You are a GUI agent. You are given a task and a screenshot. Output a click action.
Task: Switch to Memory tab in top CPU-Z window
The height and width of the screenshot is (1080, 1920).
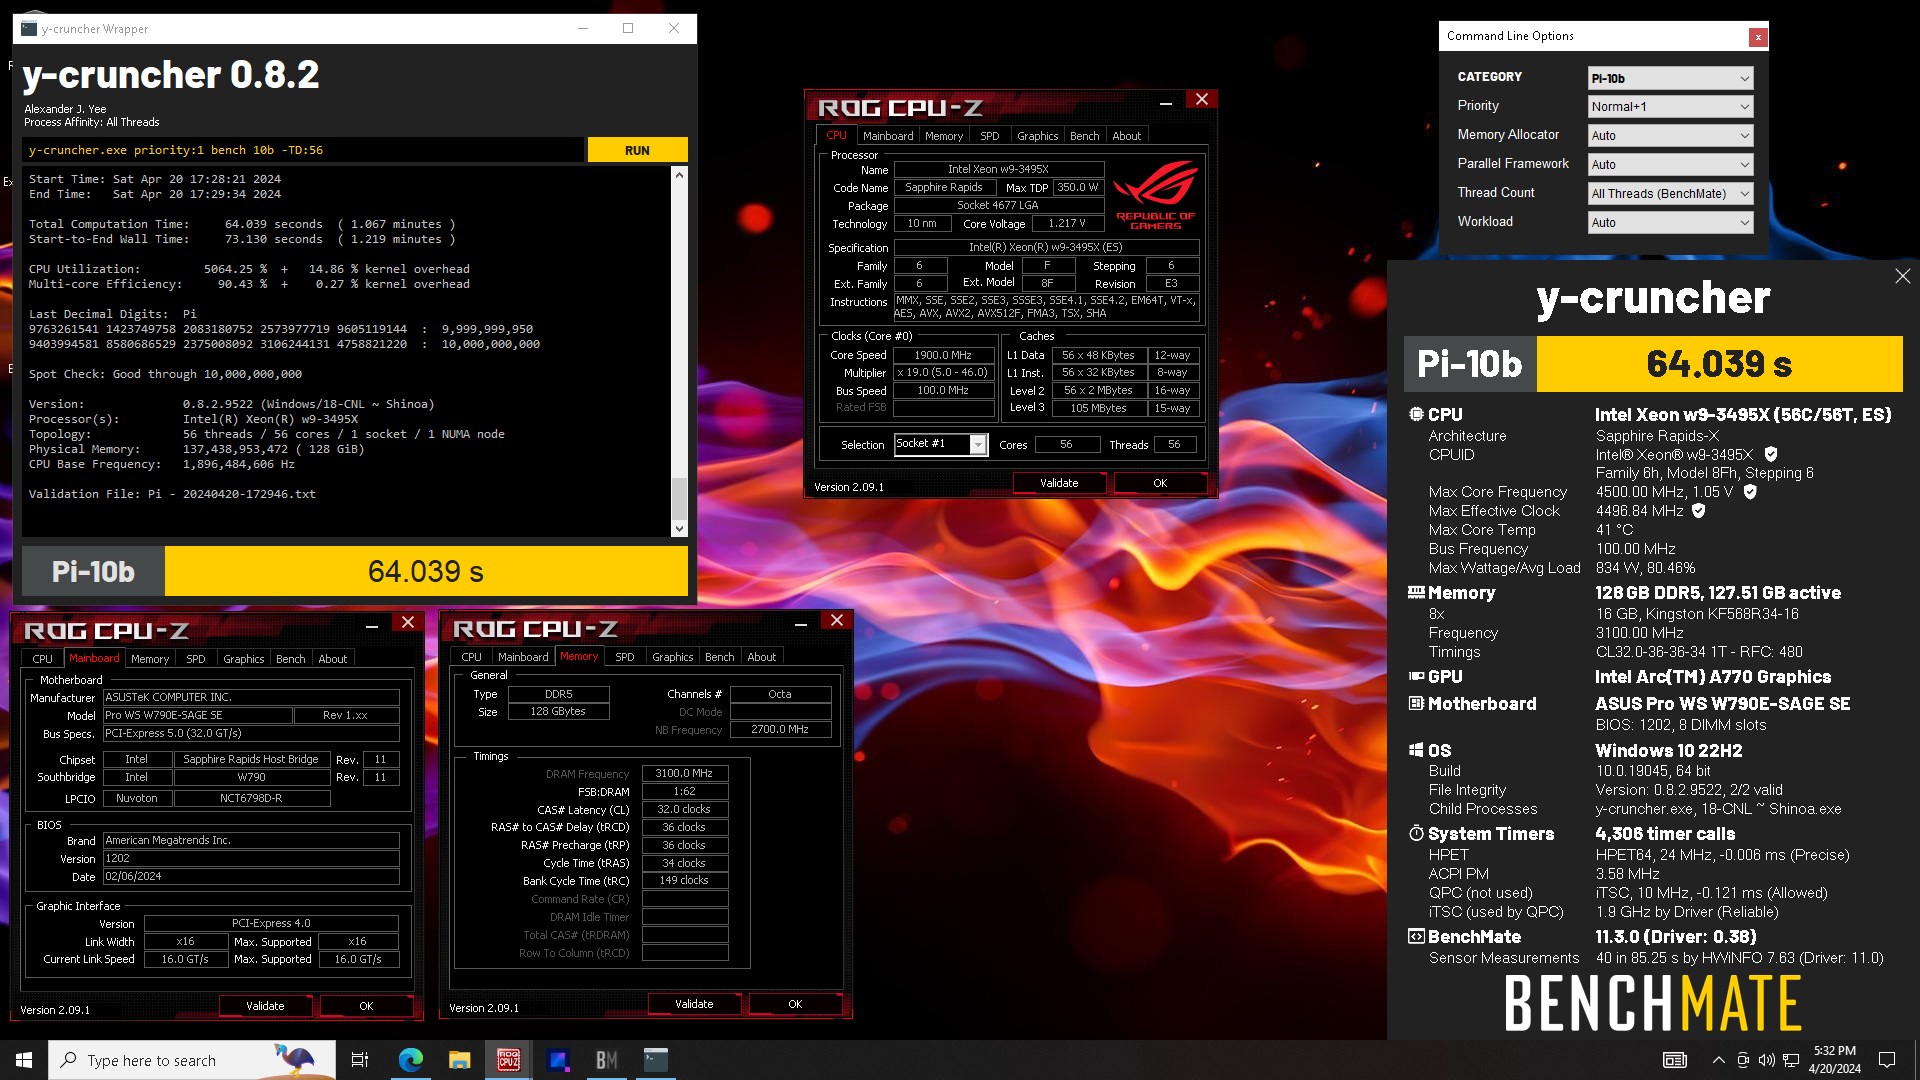point(944,136)
